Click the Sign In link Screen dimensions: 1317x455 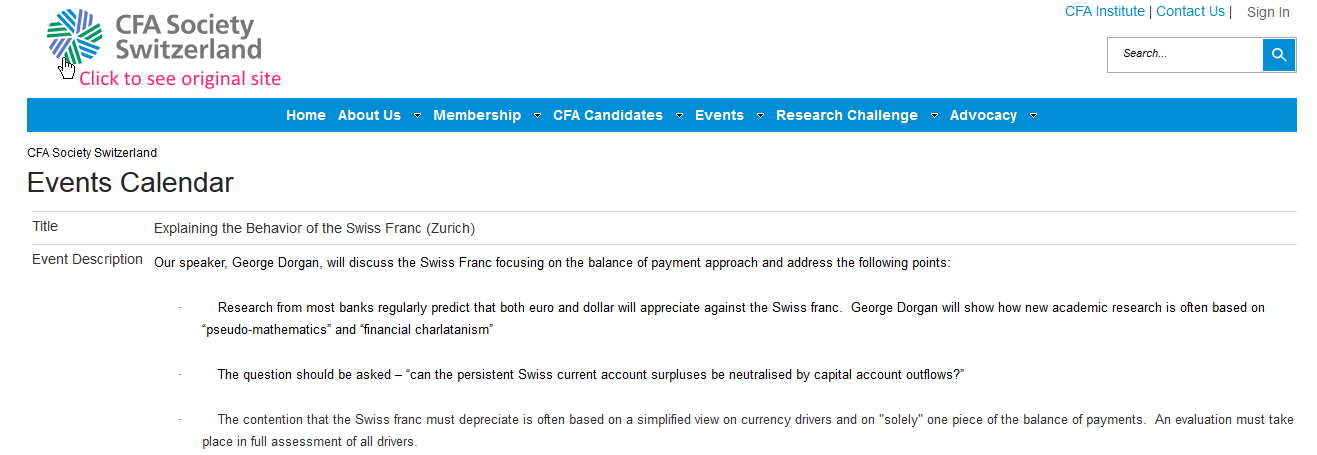click(1268, 12)
